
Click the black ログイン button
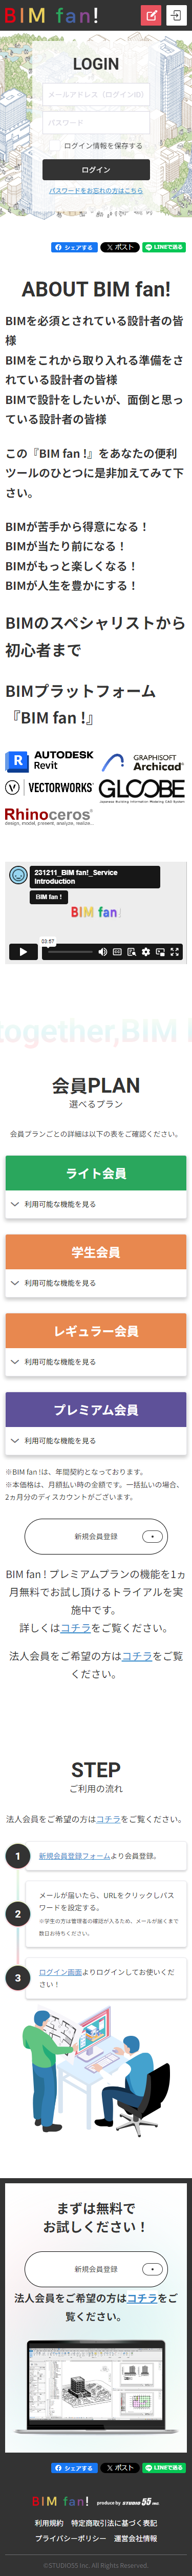96,170
